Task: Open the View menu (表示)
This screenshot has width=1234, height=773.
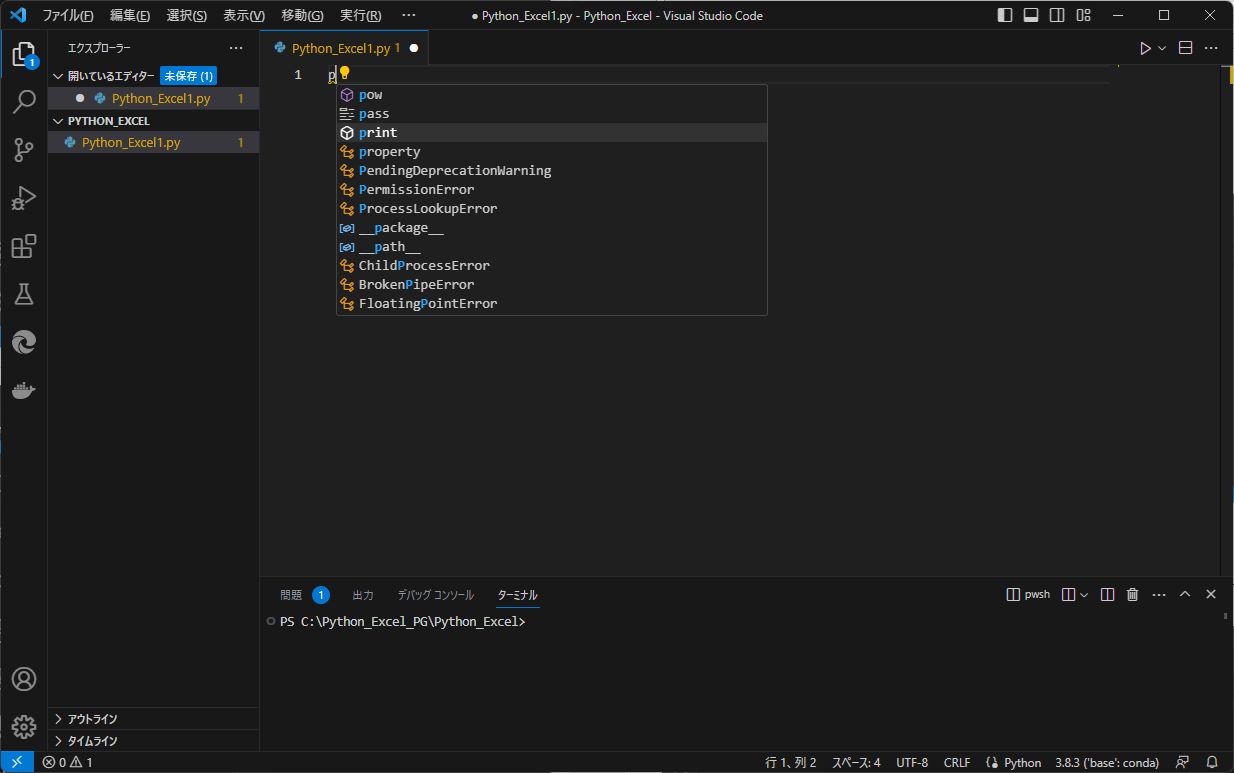Action: click(x=244, y=15)
